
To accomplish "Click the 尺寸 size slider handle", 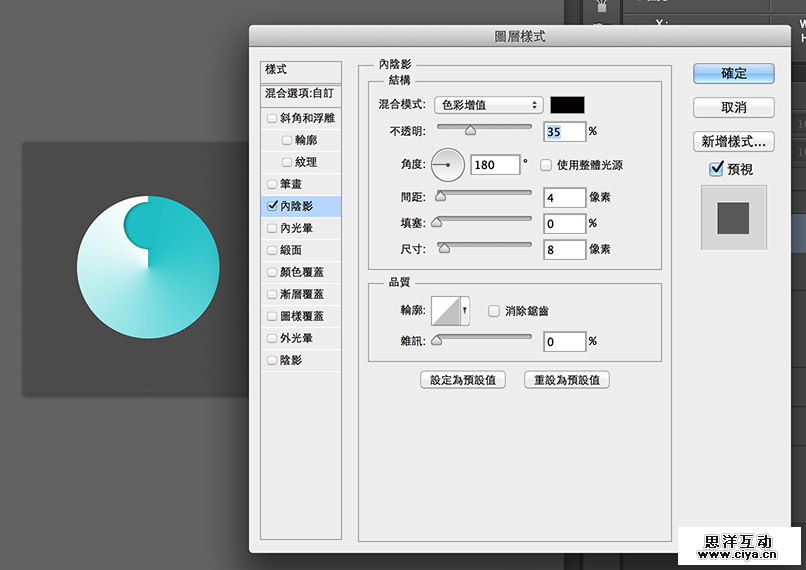I will coord(444,248).
